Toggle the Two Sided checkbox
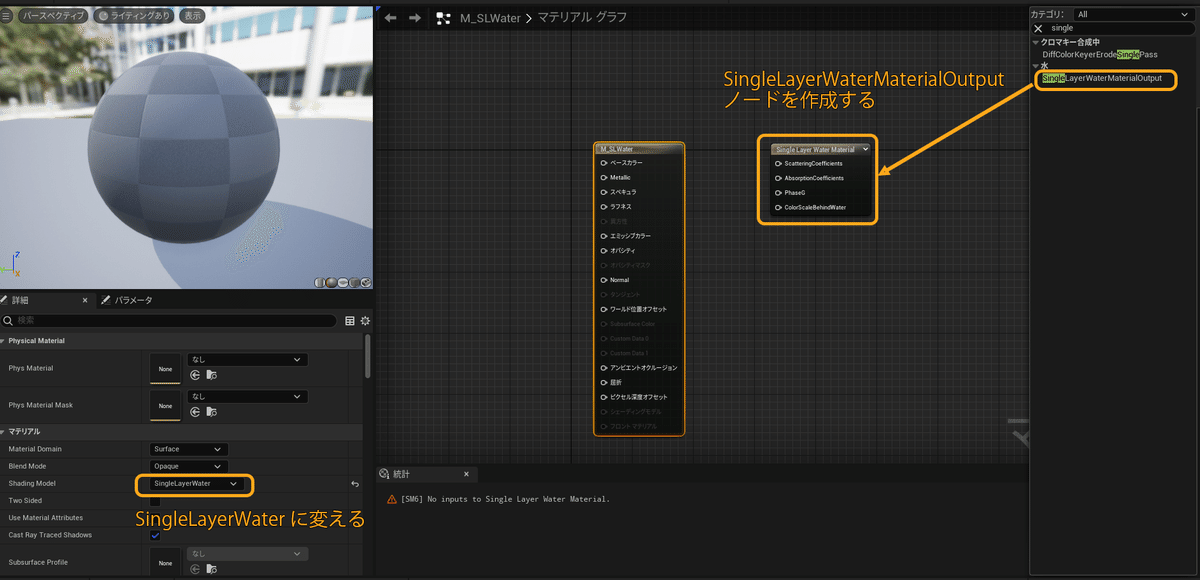This screenshot has height=580, width=1200. pyautogui.click(x=155, y=500)
